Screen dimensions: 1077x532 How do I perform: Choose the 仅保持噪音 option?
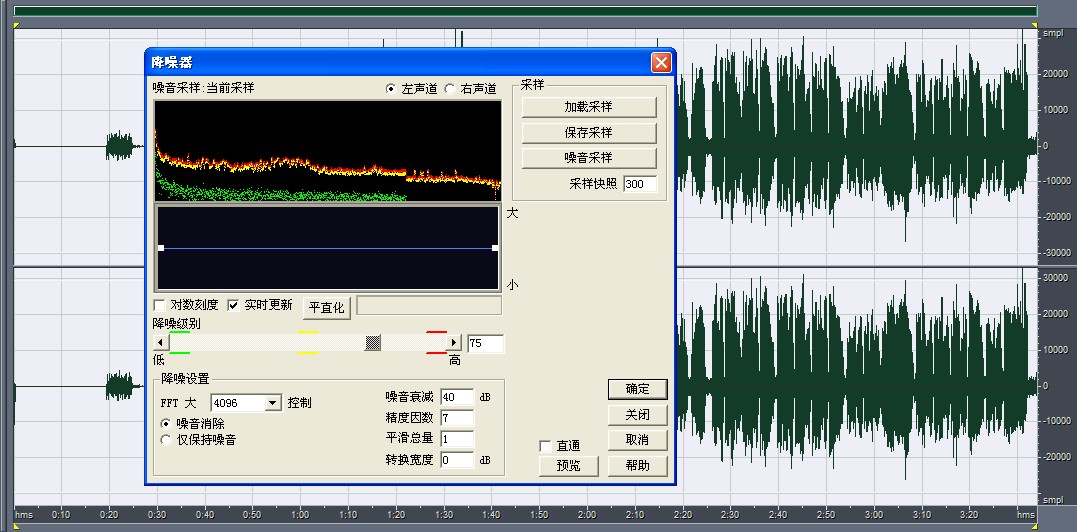tap(167, 439)
